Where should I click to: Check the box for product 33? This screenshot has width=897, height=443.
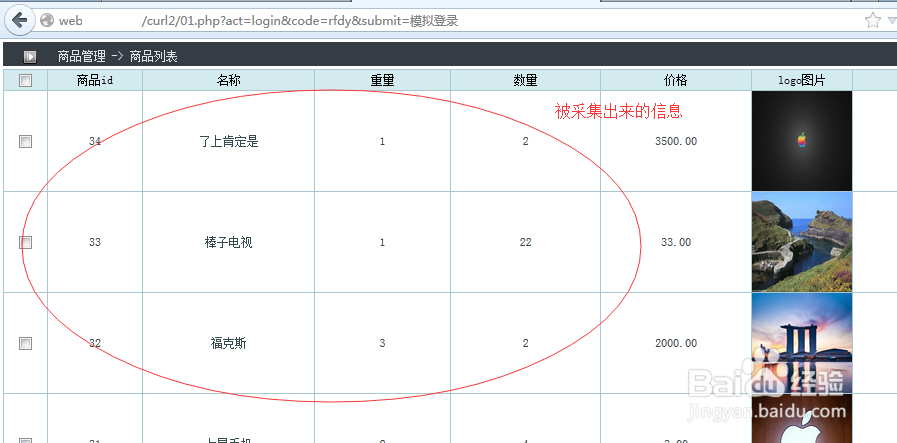click(x=25, y=243)
